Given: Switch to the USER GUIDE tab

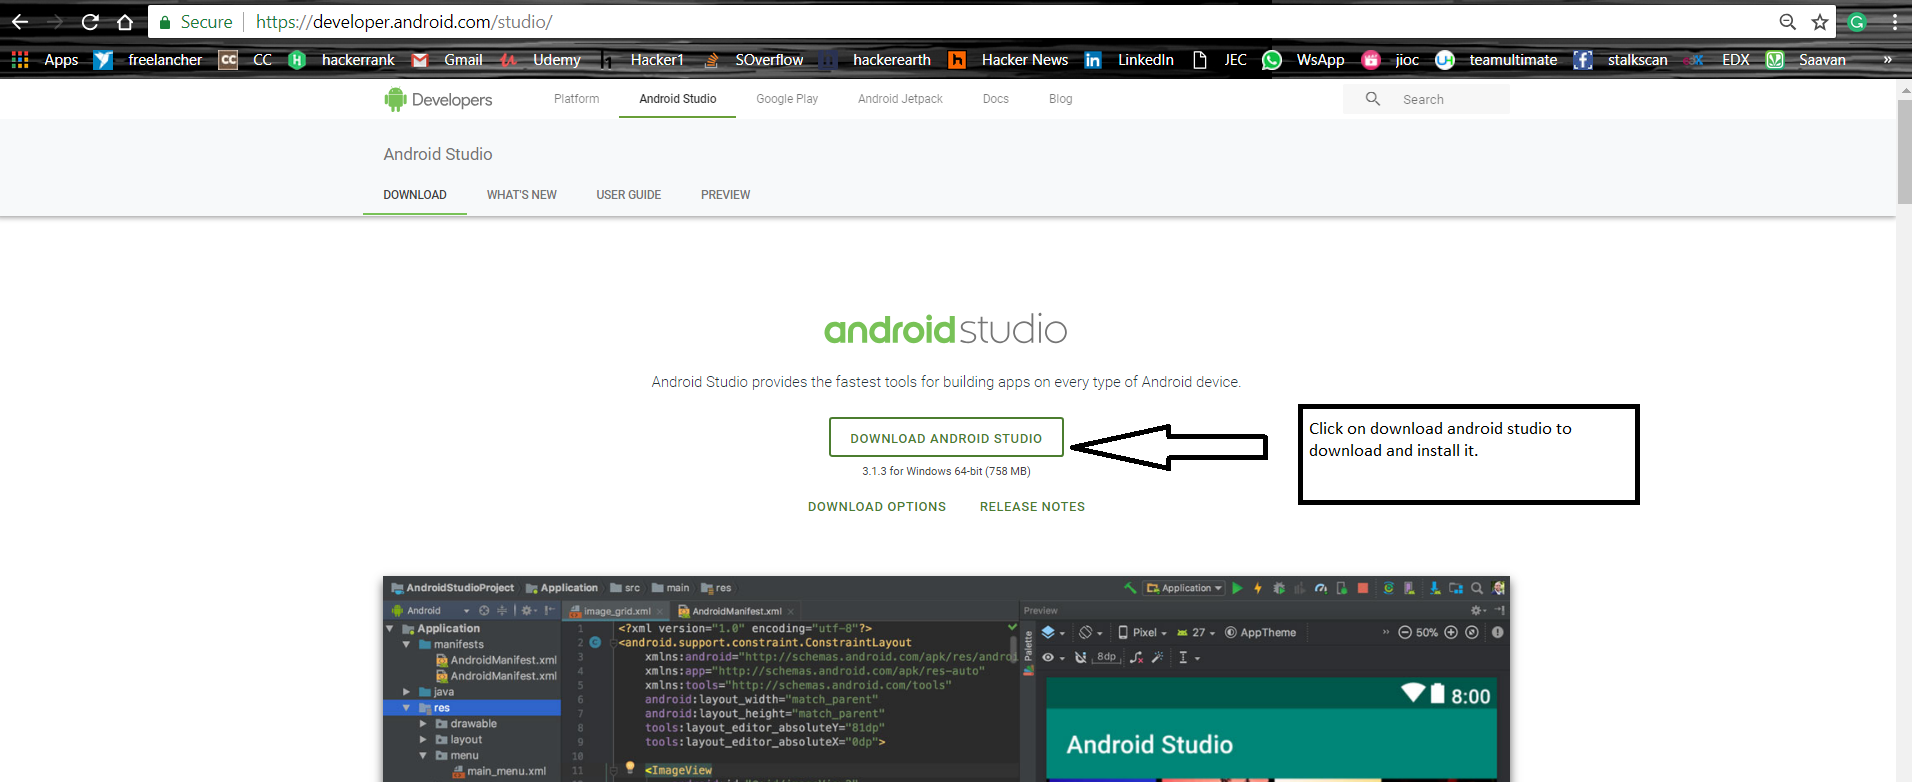Looking at the screenshot, I should coord(629,195).
